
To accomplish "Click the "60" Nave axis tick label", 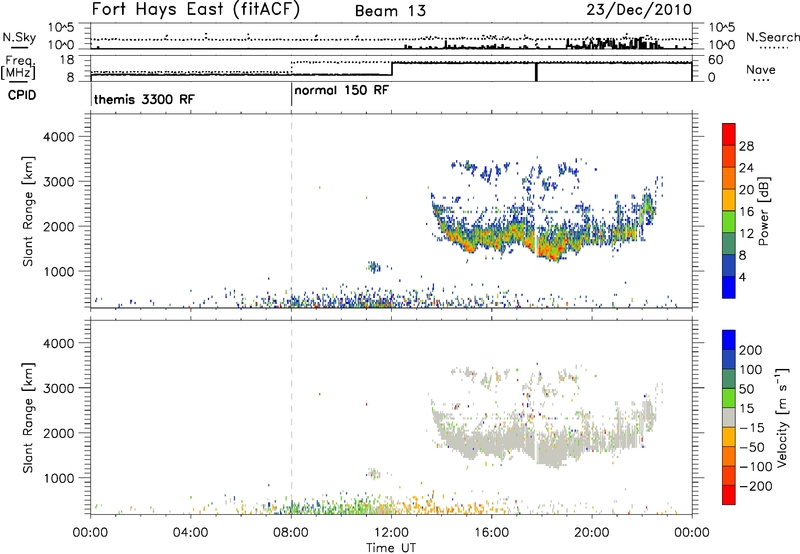I will tap(716, 60).
